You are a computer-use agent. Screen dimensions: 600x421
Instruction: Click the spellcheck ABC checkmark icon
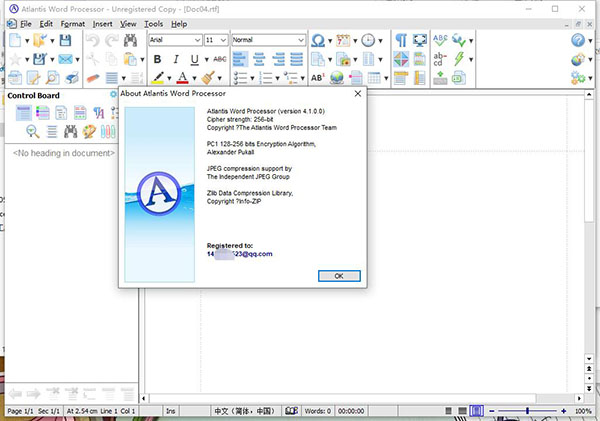pyautogui.click(x=440, y=40)
